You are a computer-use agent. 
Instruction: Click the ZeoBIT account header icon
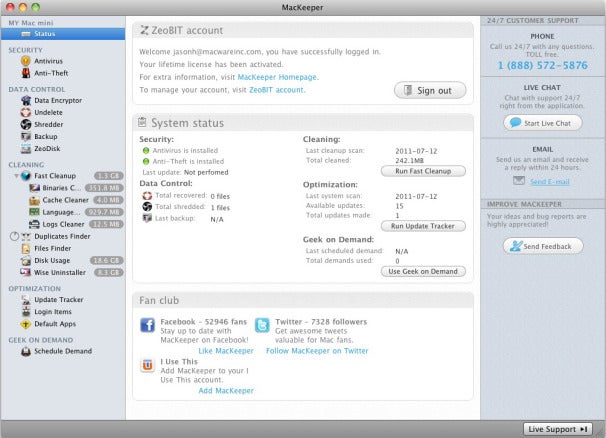[144, 30]
